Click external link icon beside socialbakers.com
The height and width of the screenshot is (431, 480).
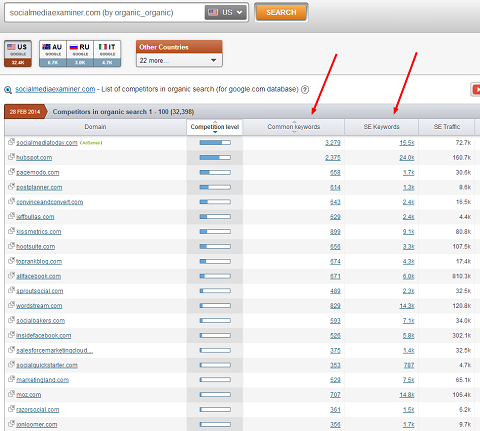(x=11, y=320)
